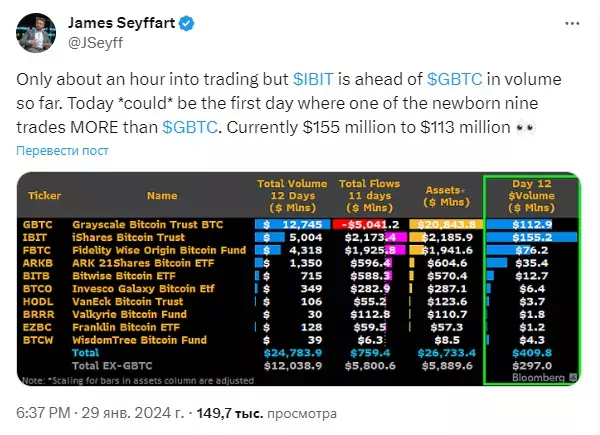Viewport: 600px width, 435px height.
Task: Click the Total Volume 12 Days header
Action: coord(292,196)
